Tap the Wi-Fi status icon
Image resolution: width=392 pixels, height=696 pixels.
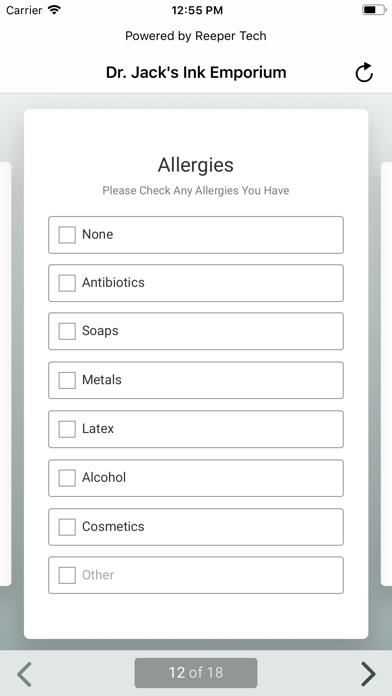pos(55,10)
